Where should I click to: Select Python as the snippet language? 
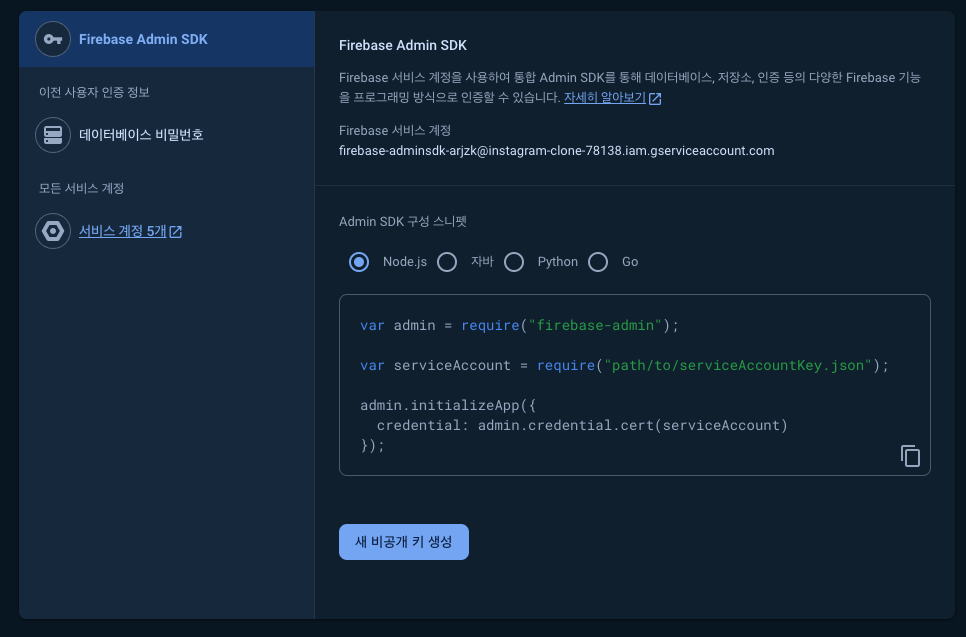(514, 262)
